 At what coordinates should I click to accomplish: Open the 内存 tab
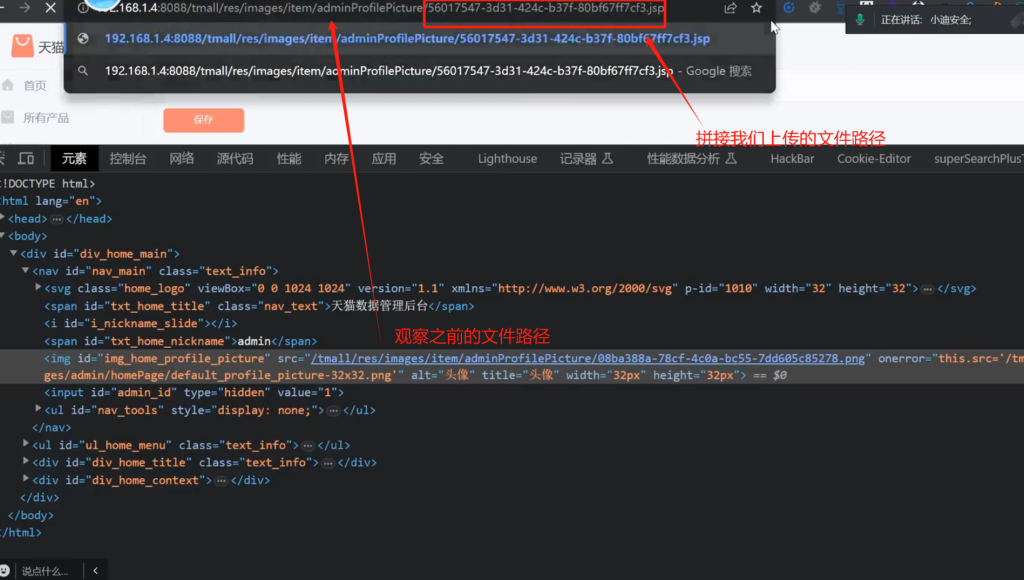(336, 159)
